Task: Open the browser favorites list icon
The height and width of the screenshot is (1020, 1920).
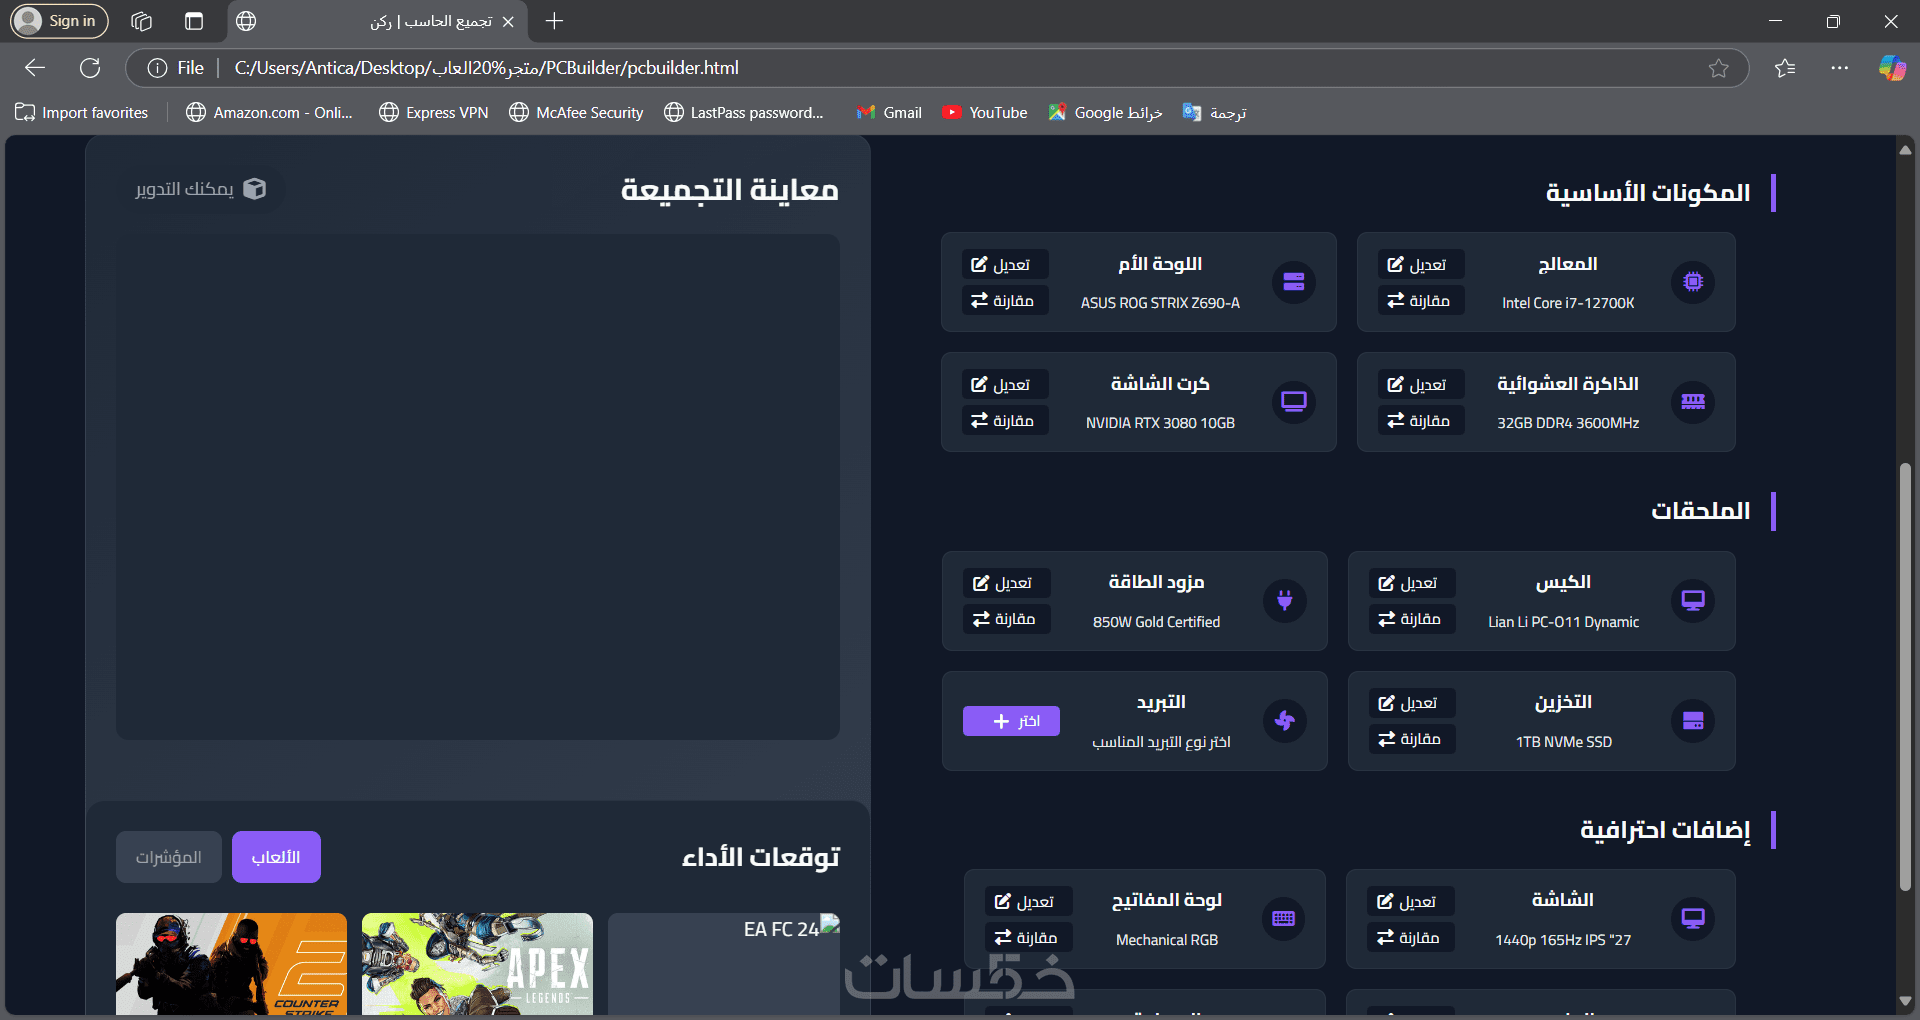Action: coord(1785,68)
